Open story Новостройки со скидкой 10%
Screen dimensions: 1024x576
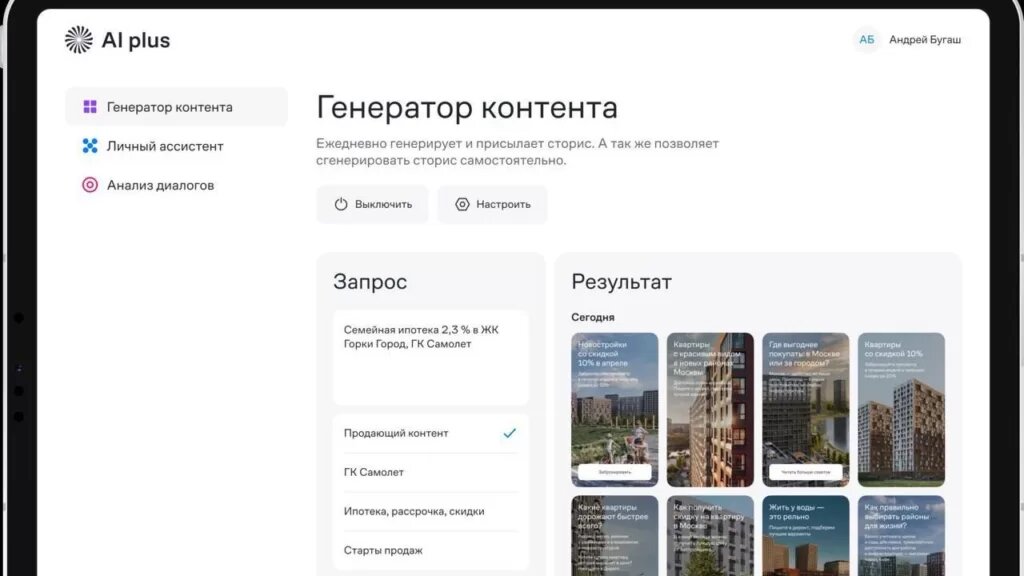click(615, 409)
